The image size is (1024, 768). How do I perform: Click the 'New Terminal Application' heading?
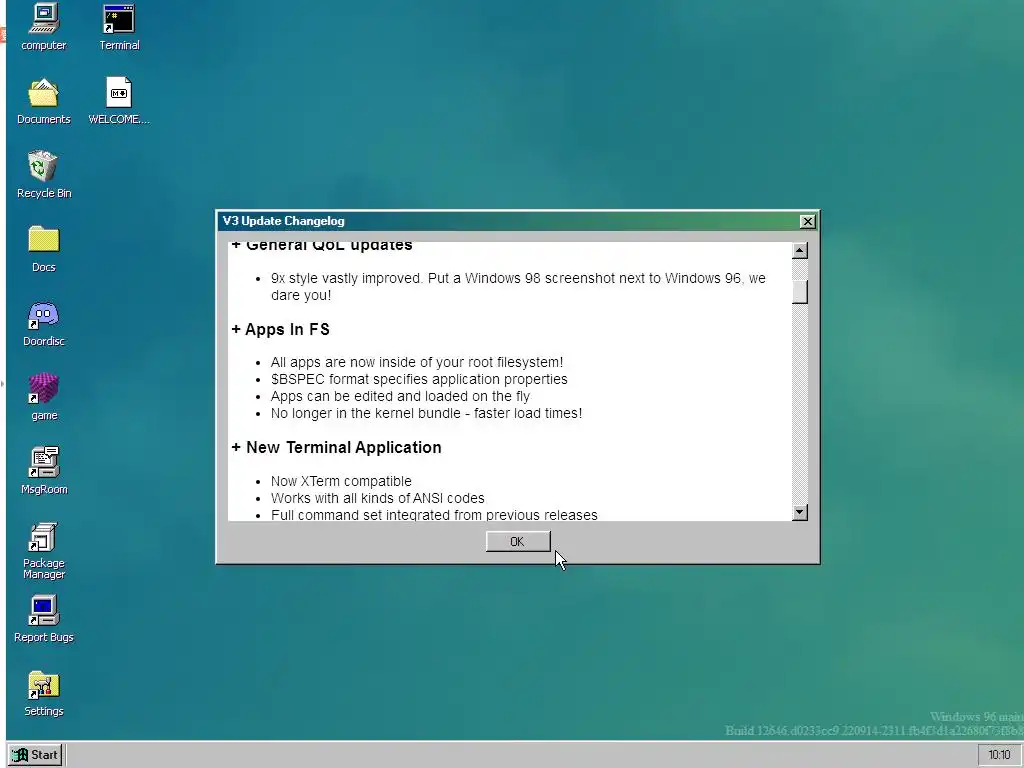336,447
